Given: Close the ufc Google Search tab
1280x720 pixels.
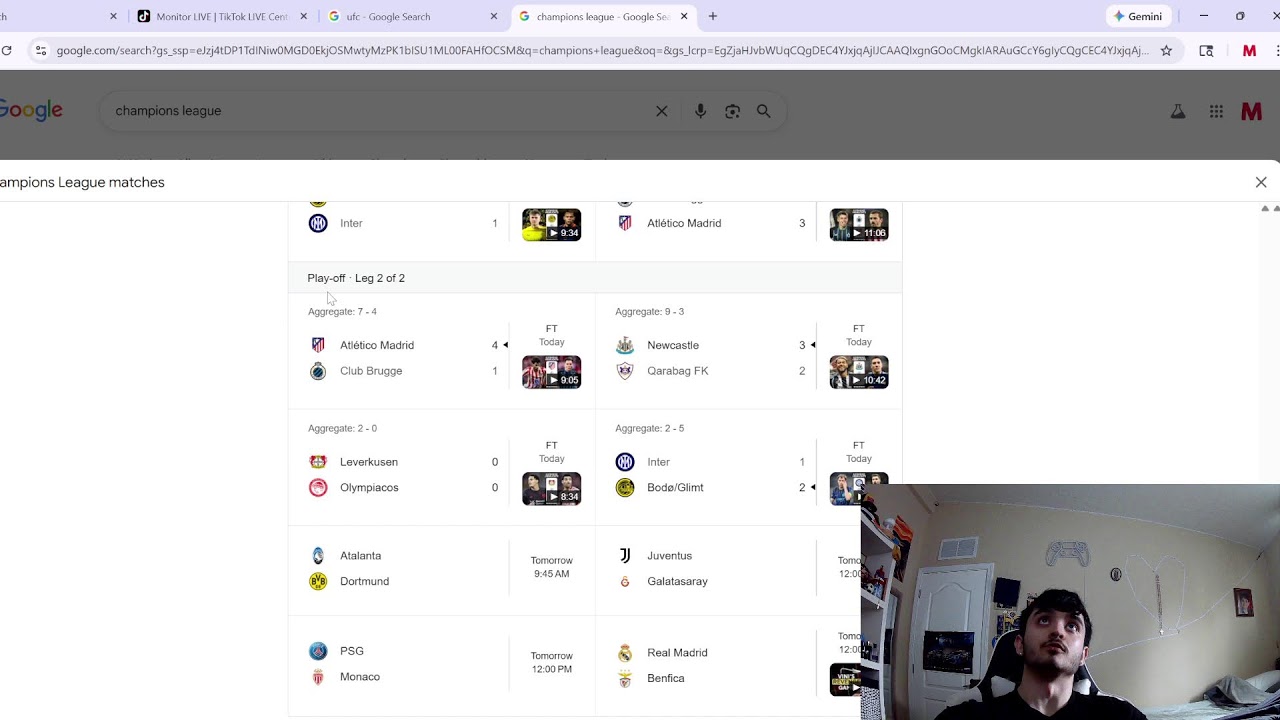Looking at the screenshot, I should [x=494, y=16].
